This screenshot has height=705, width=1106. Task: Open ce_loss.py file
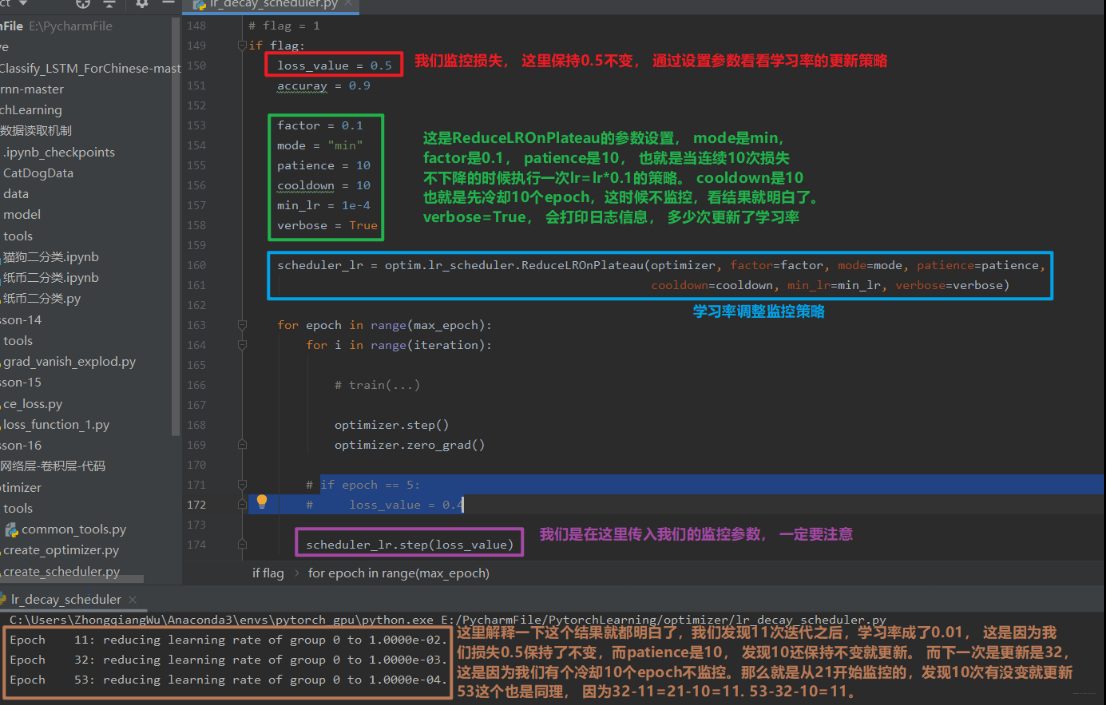(x=32, y=404)
